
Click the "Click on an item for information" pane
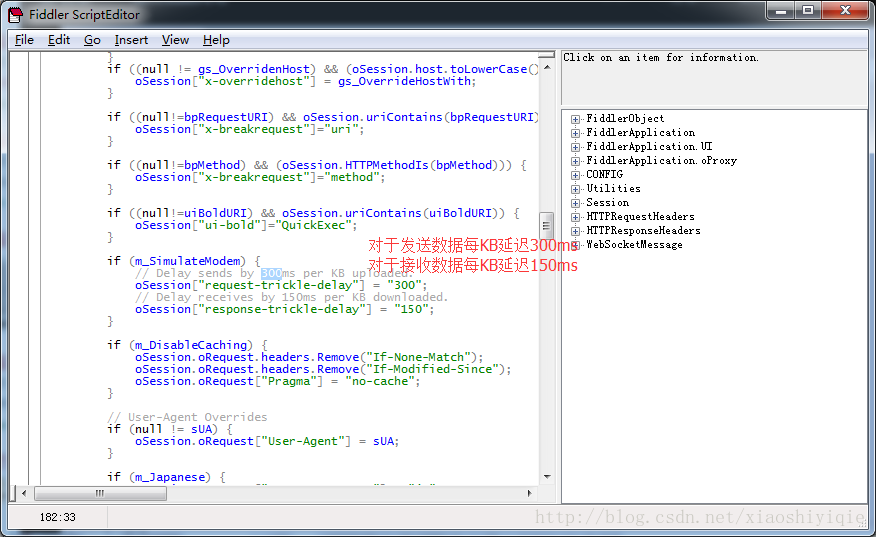(x=714, y=77)
